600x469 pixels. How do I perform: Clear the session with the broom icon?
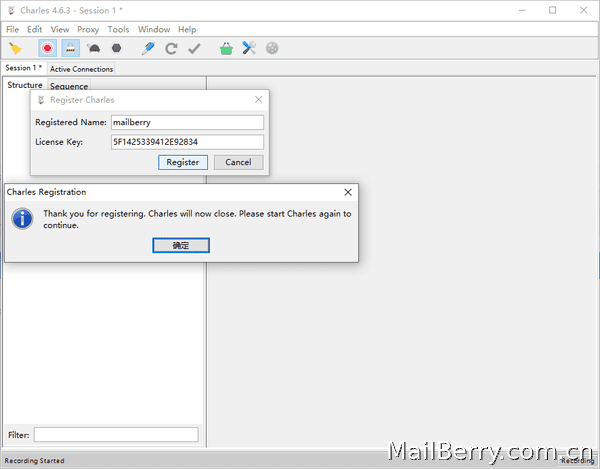coord(16,49)
